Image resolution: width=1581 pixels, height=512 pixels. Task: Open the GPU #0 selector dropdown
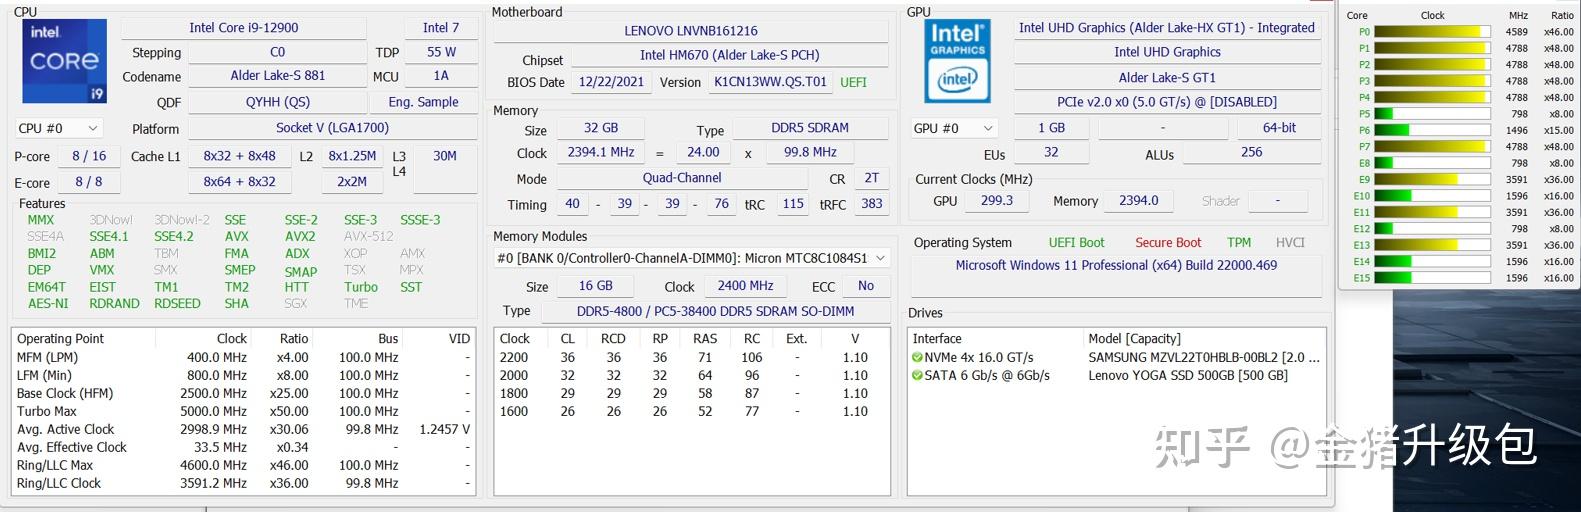954,128
